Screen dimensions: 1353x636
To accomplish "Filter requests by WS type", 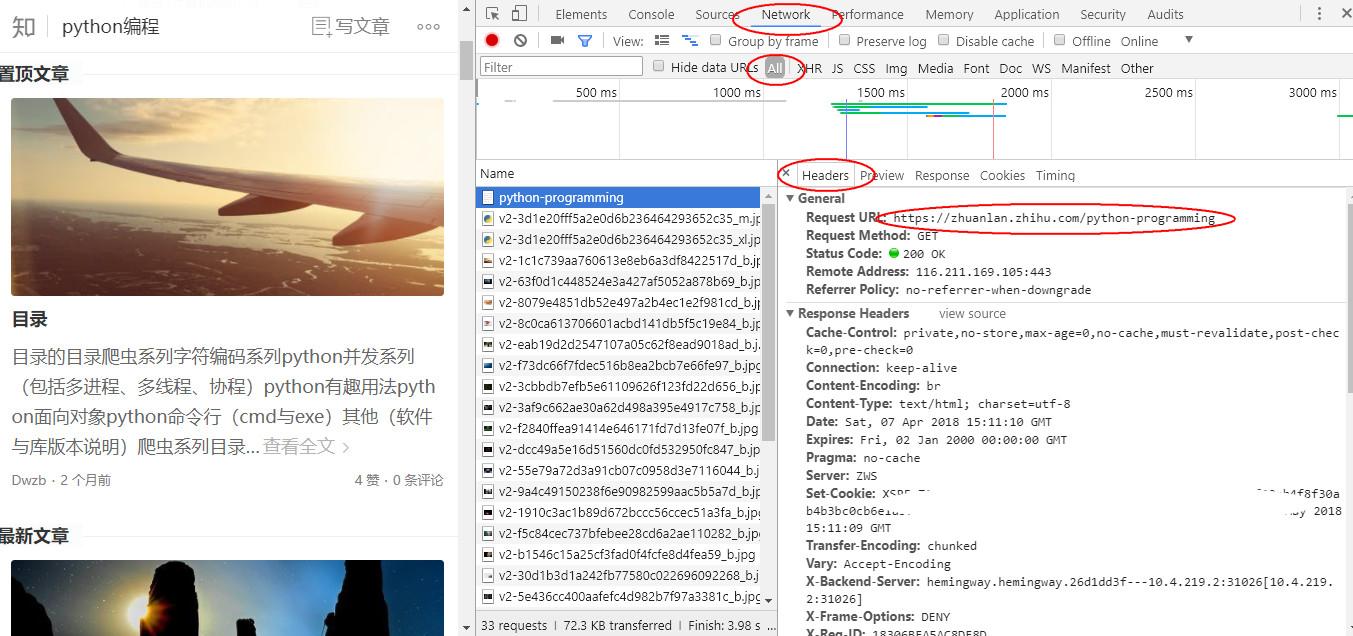I will pyautogui.click(x=1042, y=68).
